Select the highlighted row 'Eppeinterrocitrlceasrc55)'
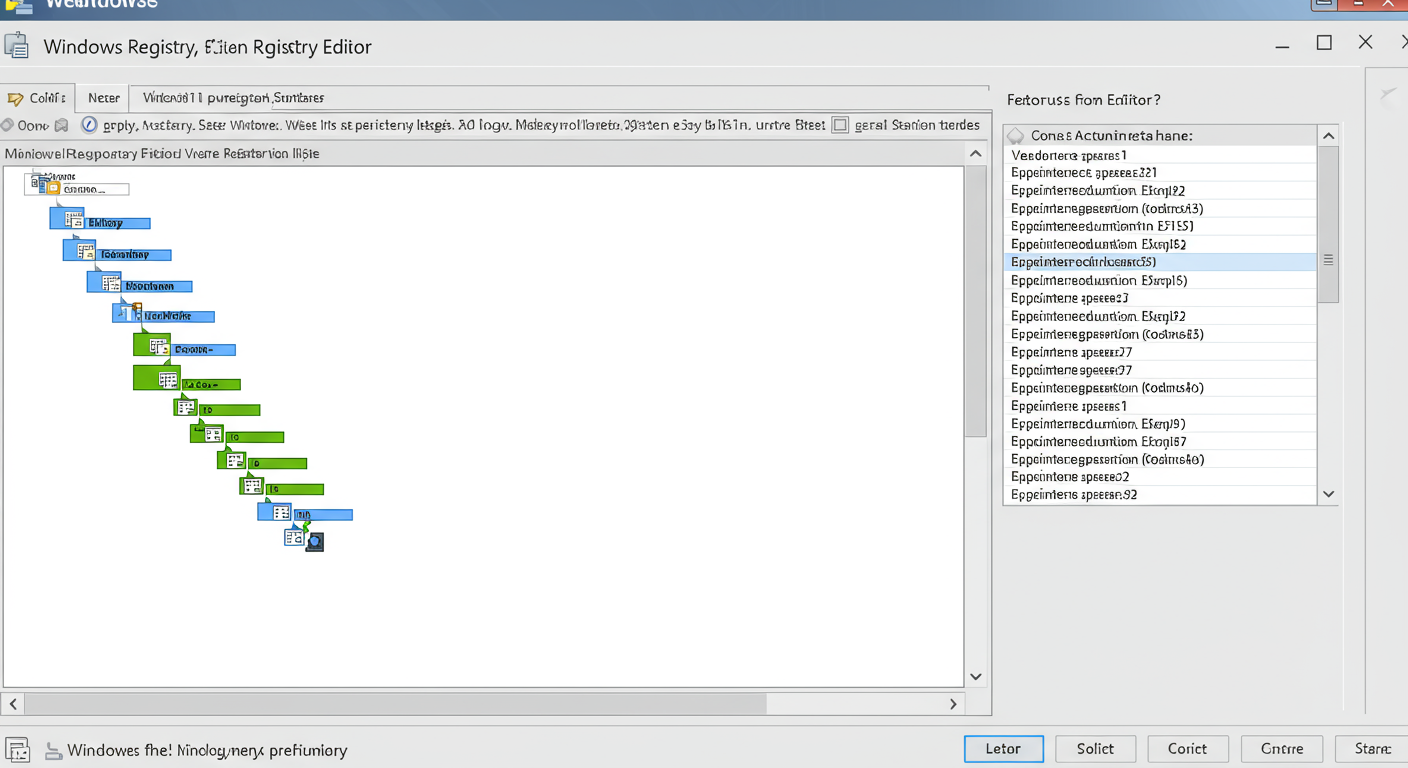The height and width of the screenshot is (768, 1408). point(1160,262)
